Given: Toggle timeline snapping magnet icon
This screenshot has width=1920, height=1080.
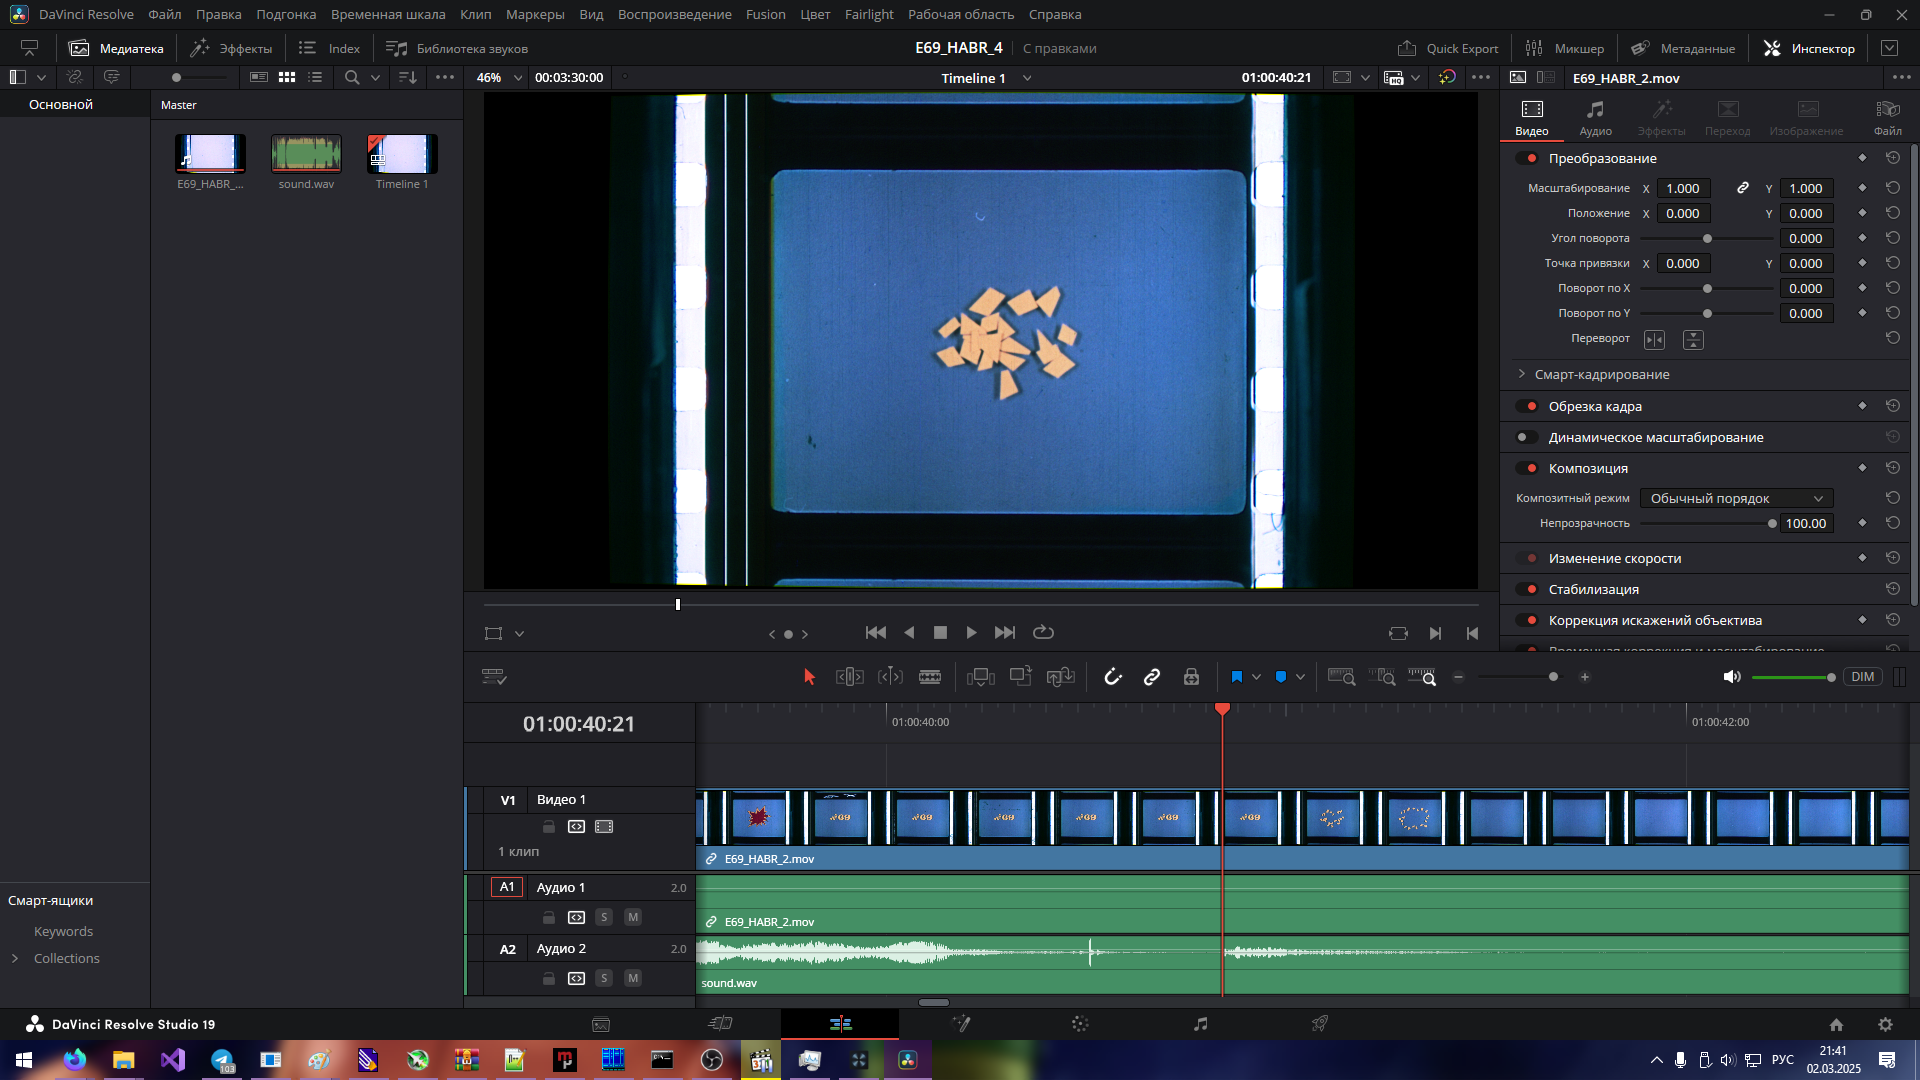Looking at the screenshot, I should [1113, 677].
